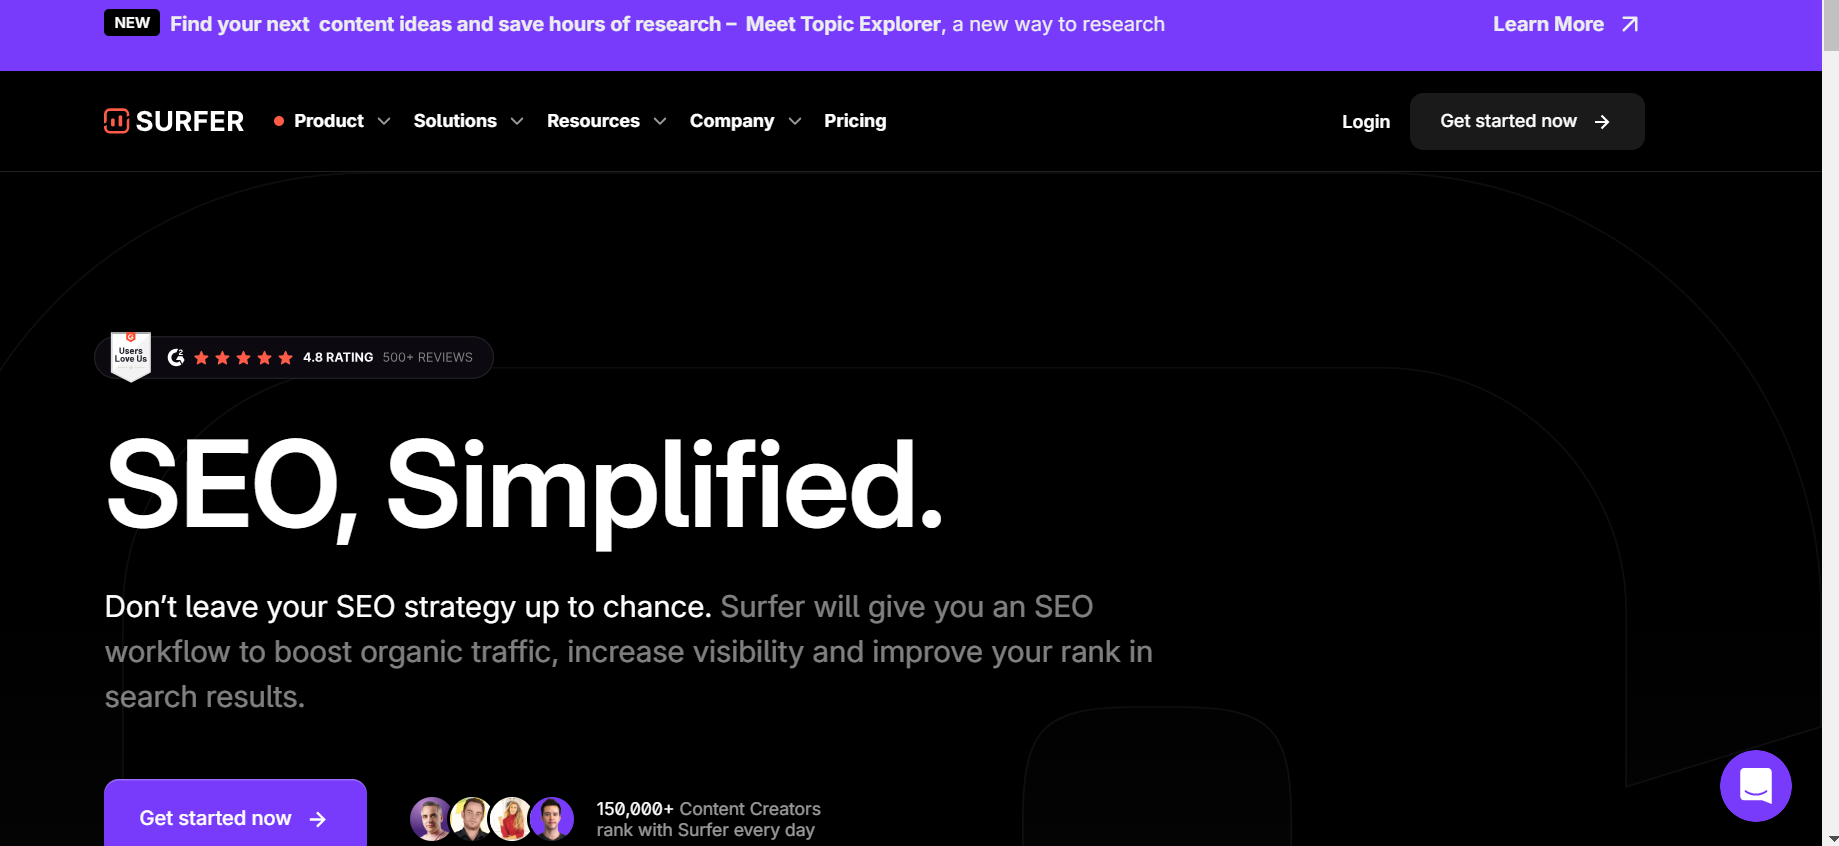The image size is (1839, 846).
Task: Open the Company menu
Action: 732,121
